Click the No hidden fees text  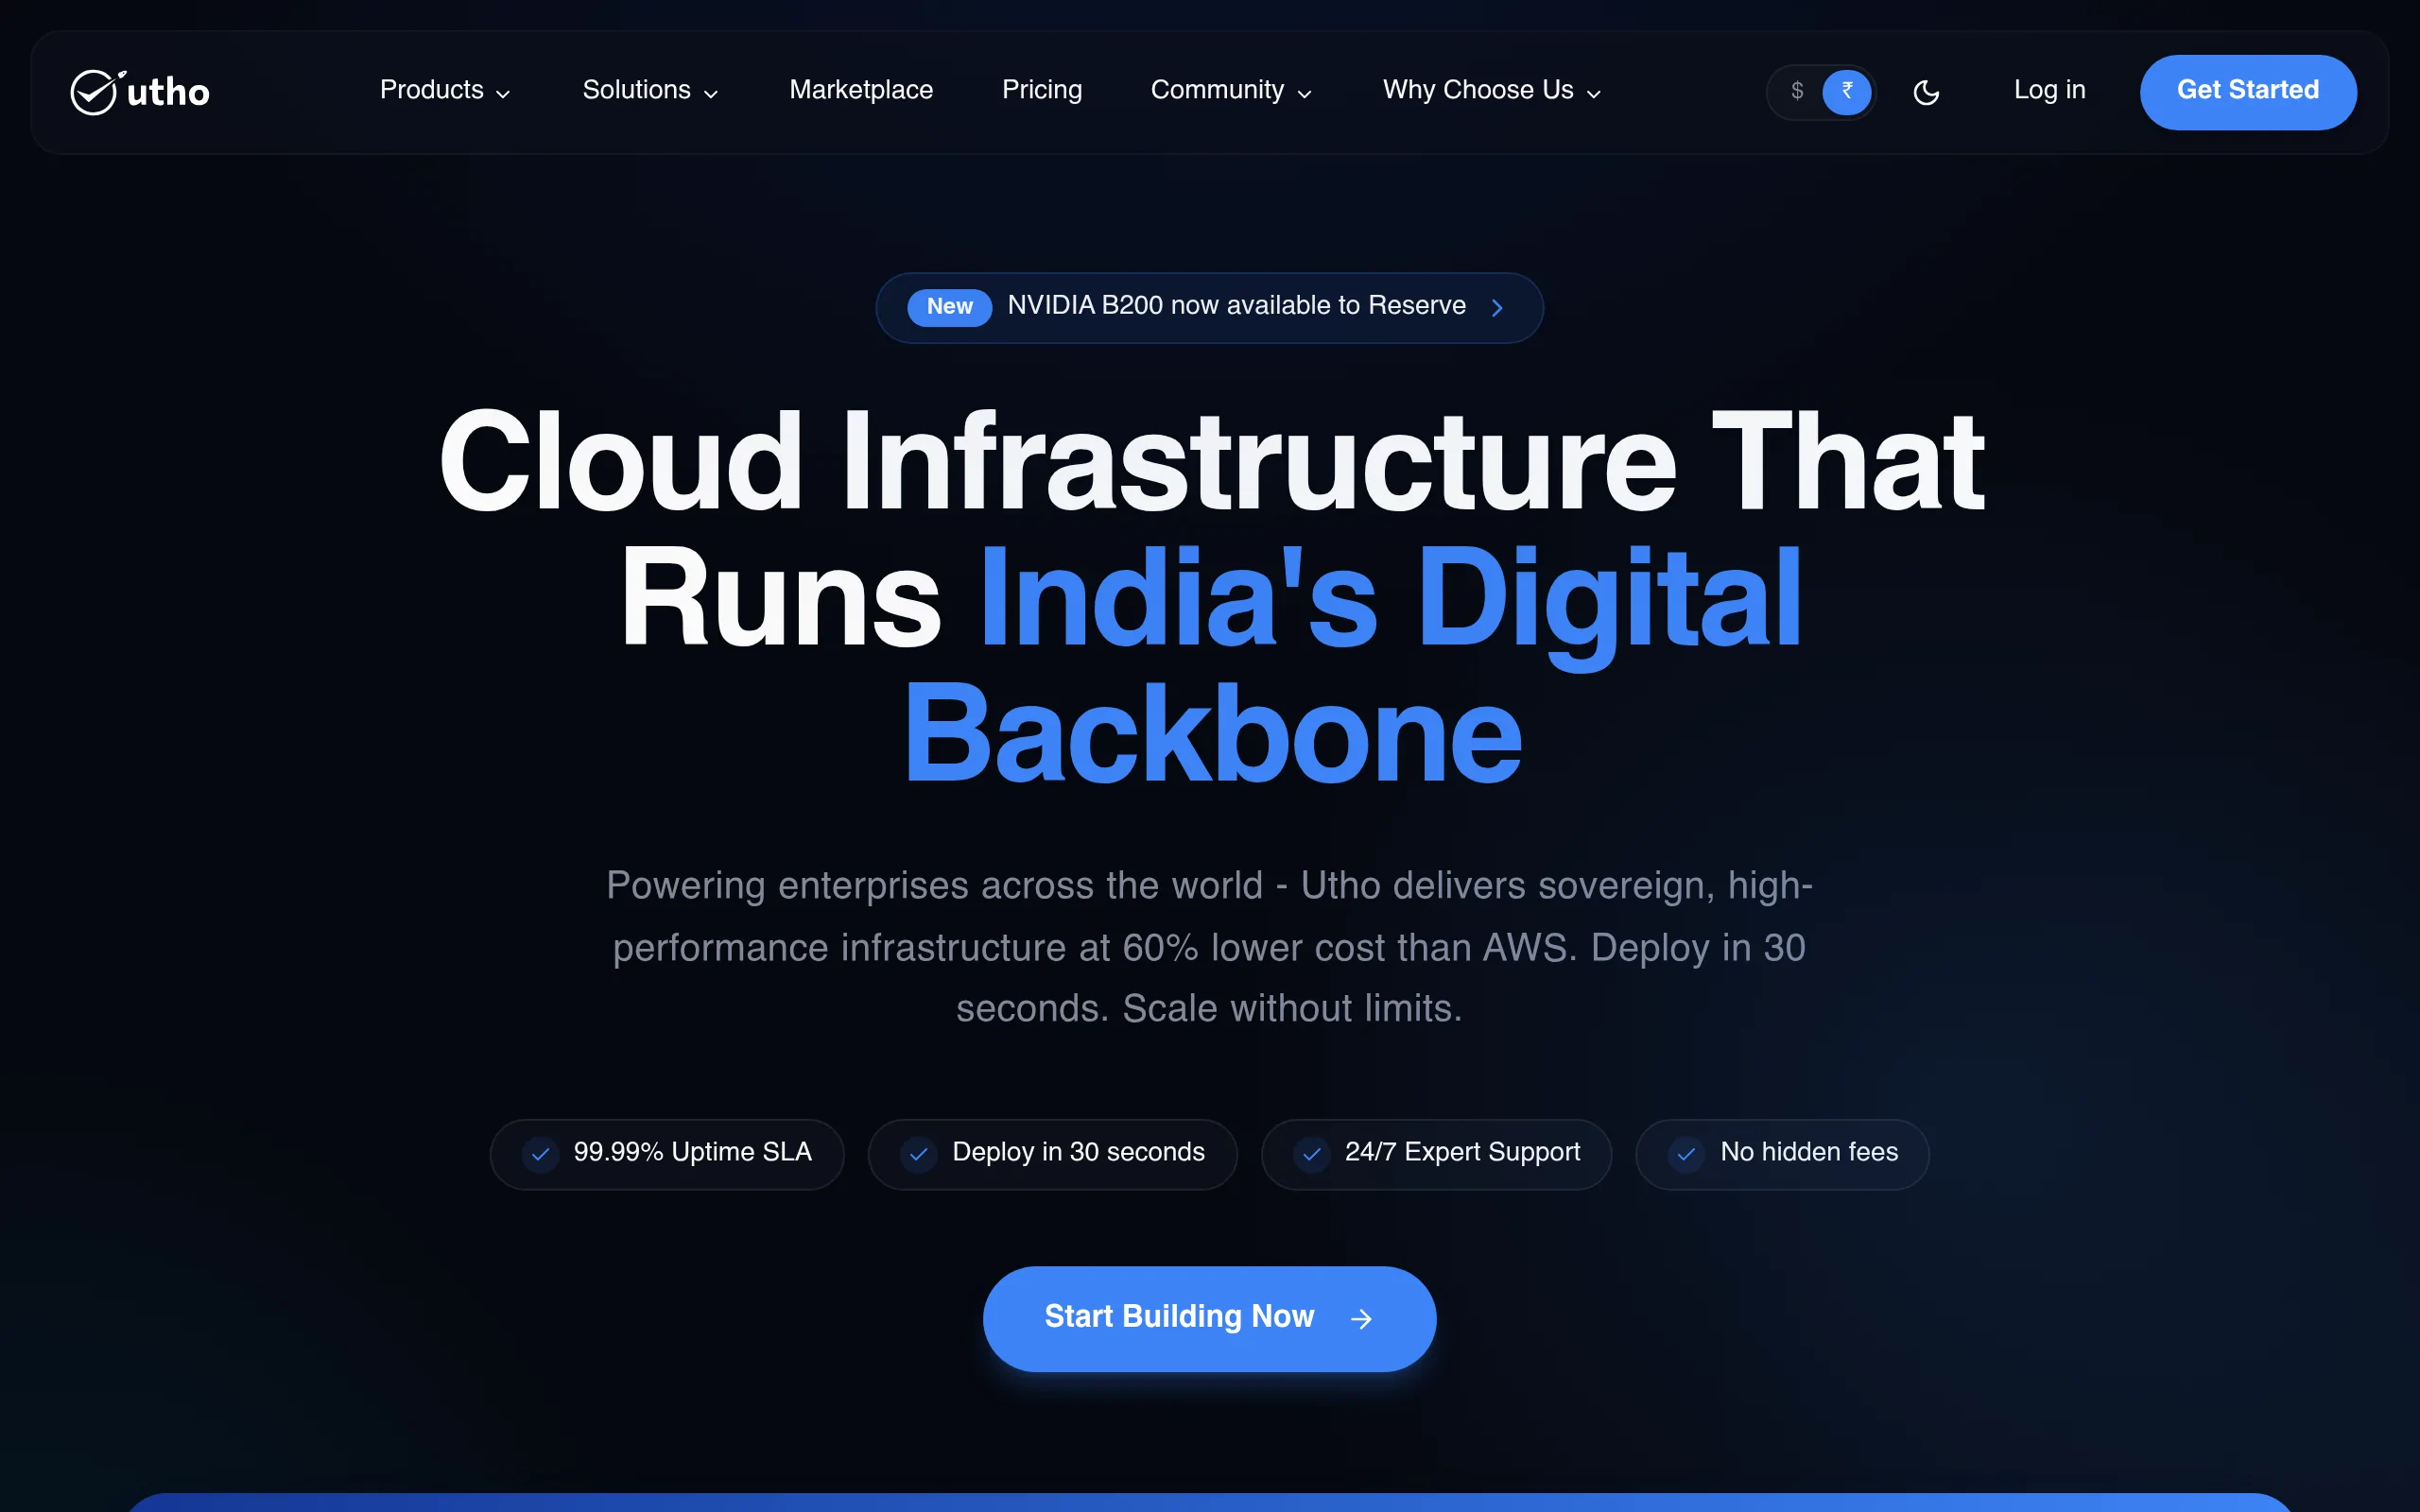(1809, 1153)
